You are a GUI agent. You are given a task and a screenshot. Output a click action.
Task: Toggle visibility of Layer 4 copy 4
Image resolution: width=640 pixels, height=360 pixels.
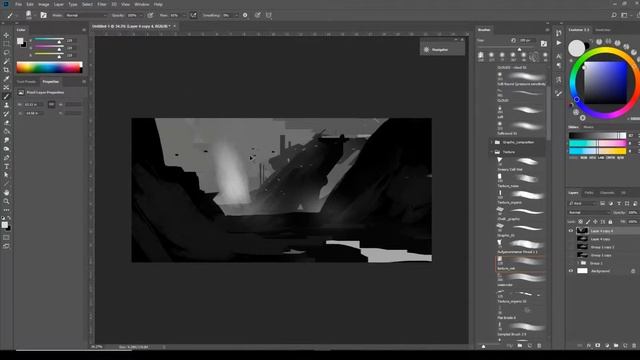[x=571, y=231]
